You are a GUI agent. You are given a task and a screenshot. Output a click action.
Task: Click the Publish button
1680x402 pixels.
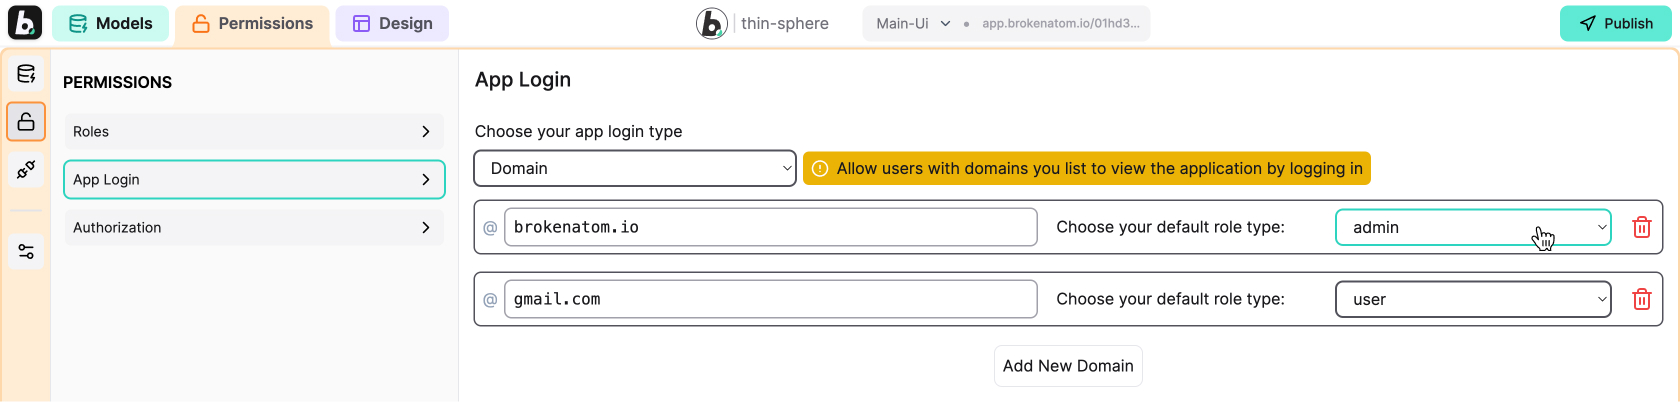(x=1615, y=23)
